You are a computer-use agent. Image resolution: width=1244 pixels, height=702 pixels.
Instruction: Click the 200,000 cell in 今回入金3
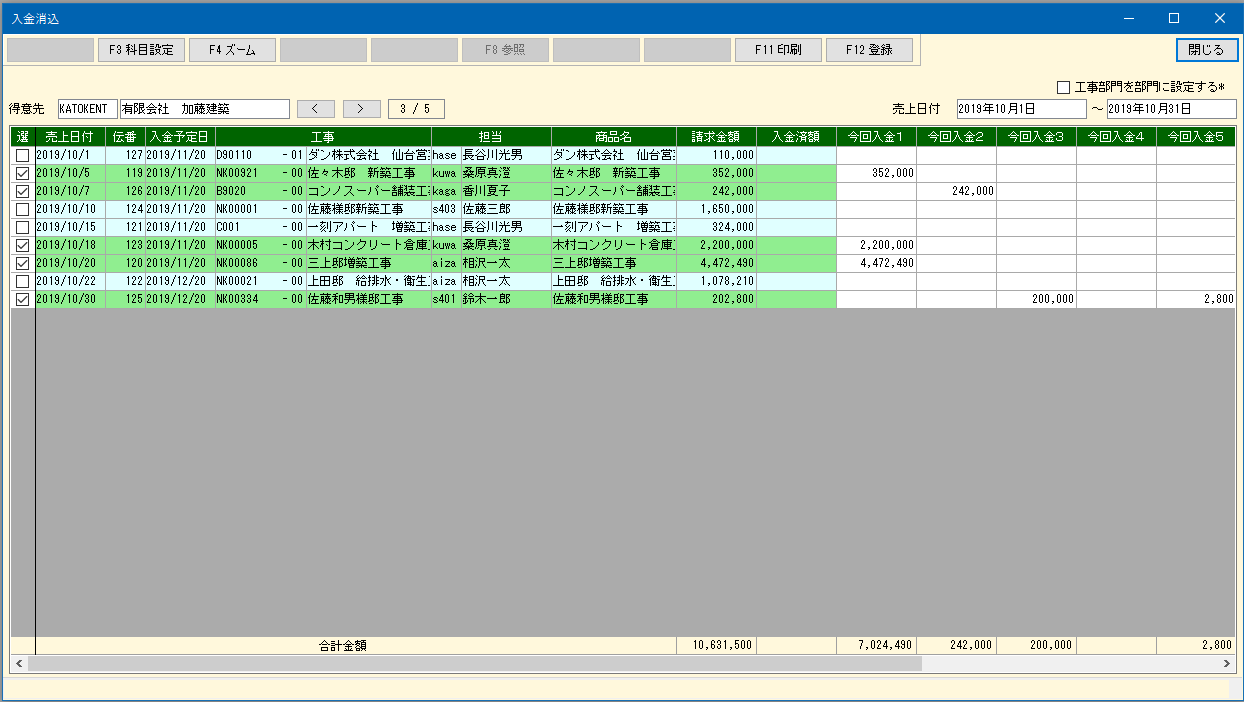point(1036,299)
